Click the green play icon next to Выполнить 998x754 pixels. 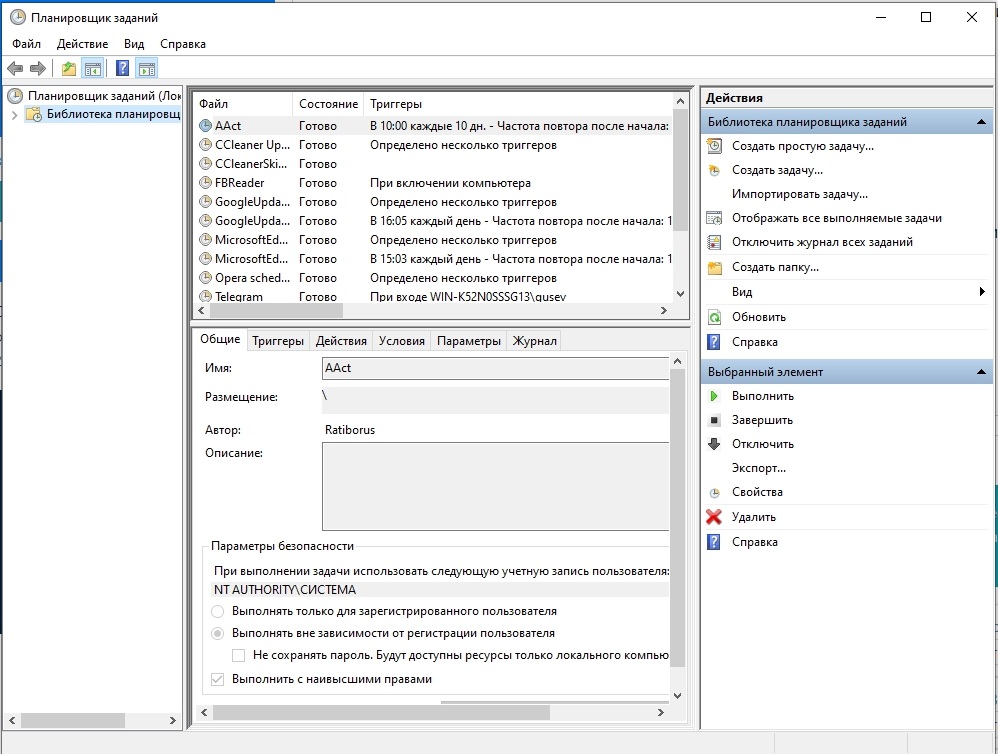(x=714, y=396)
